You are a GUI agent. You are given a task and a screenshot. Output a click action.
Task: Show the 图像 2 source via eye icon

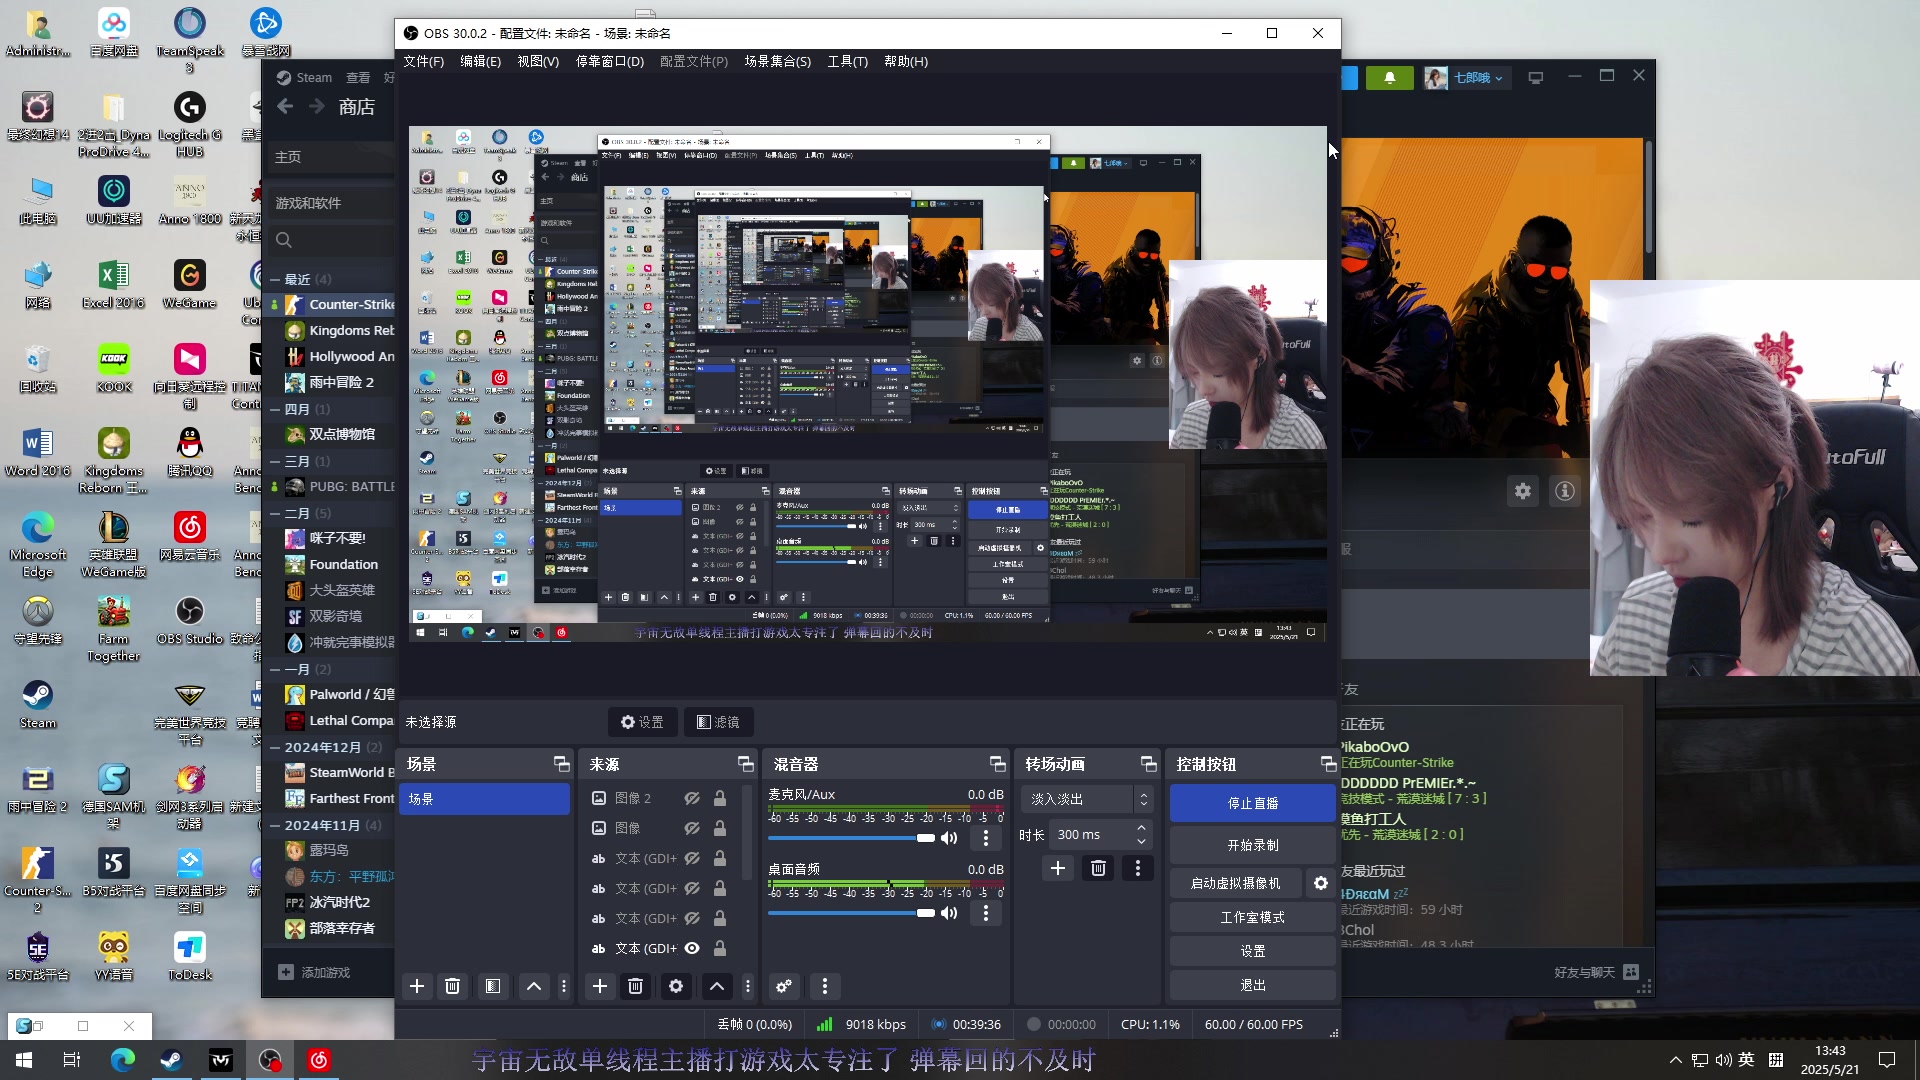click(x=692, y=798)
